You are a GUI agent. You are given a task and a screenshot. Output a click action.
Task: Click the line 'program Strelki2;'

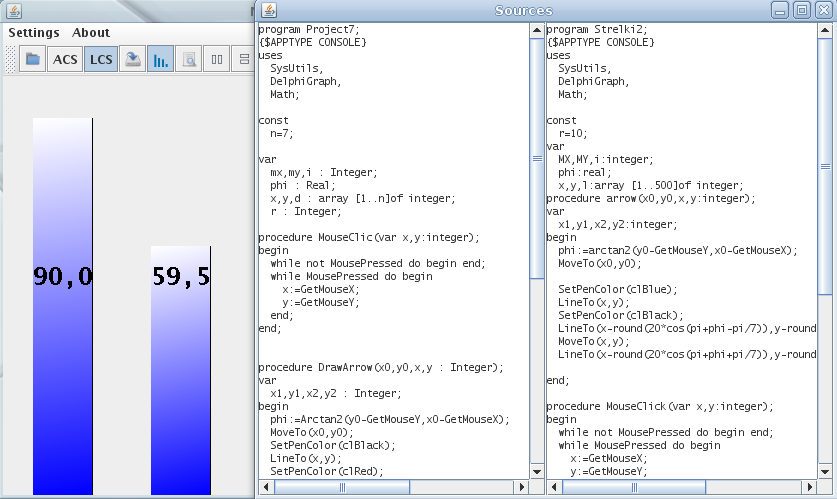coord(597,29)
